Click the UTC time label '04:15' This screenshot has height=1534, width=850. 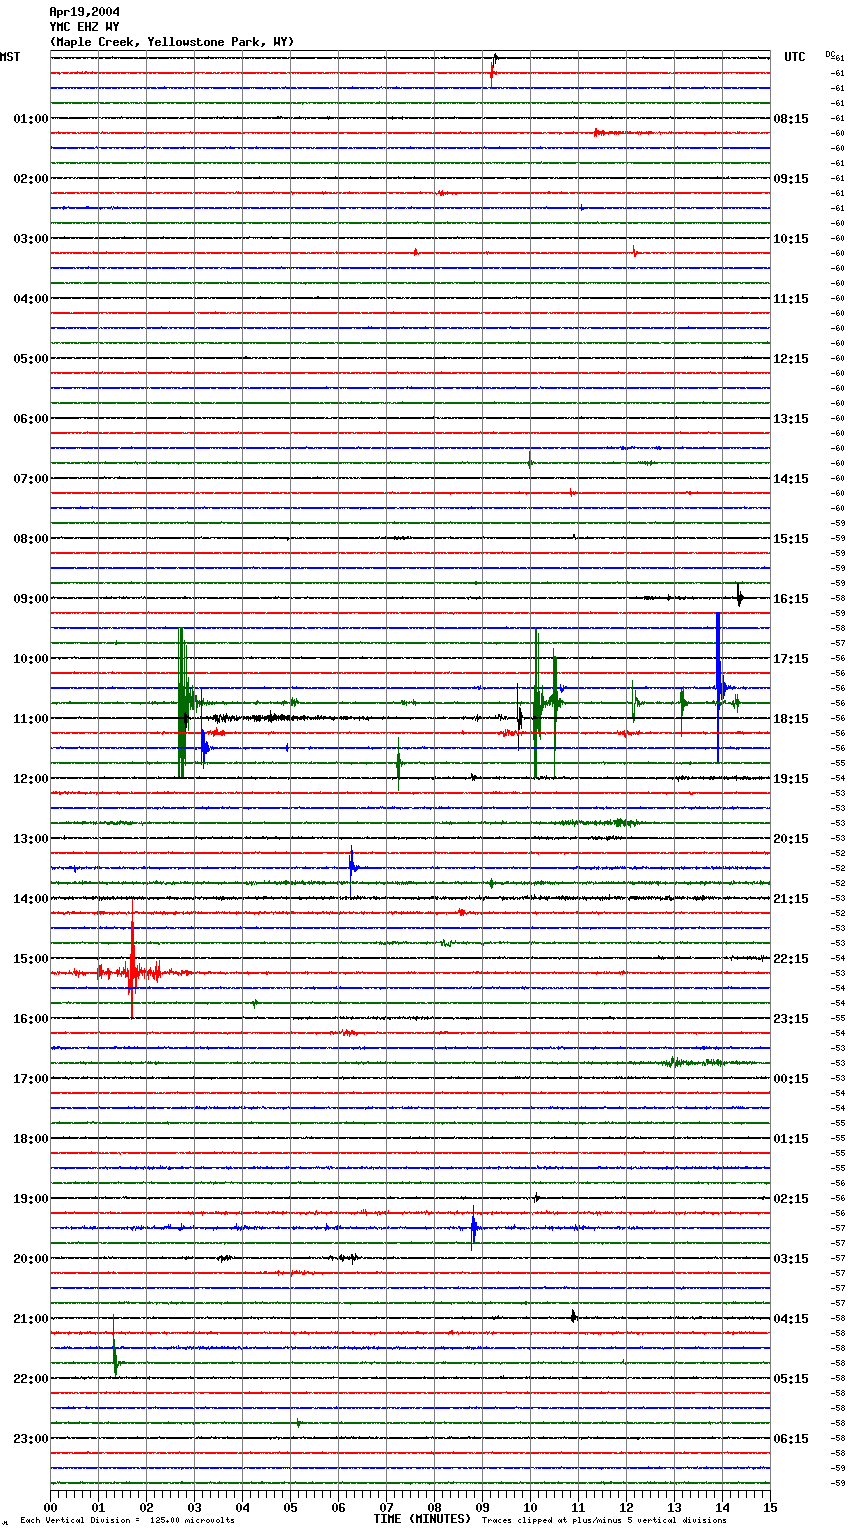click(x=791, y=1319)
